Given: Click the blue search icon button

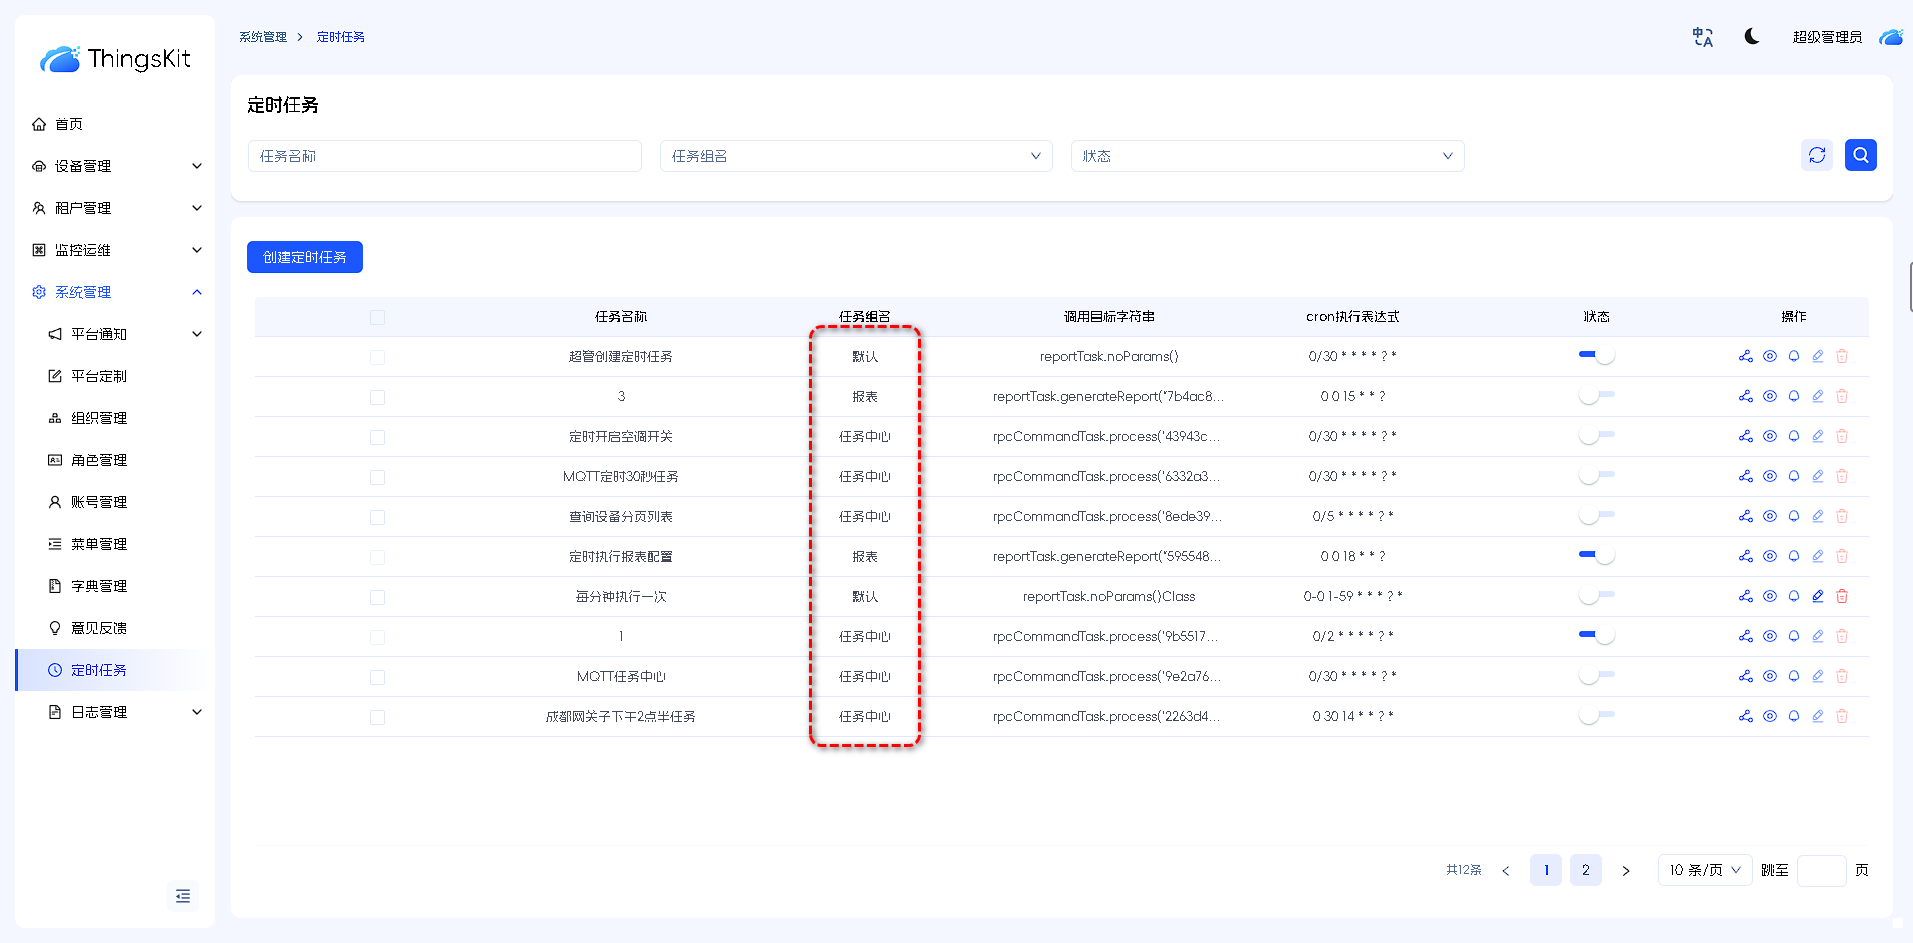Looking at the screenshot, I should (x=1860, y=155).
